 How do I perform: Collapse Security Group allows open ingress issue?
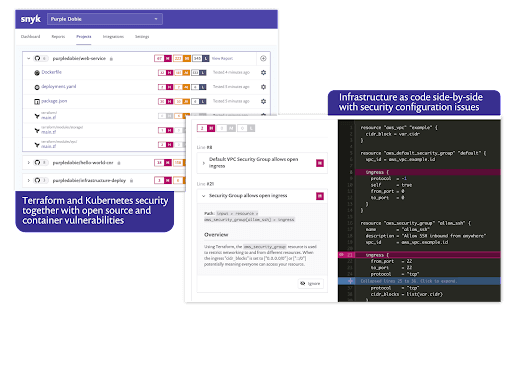pyautogui.click(x=204, y=196)
